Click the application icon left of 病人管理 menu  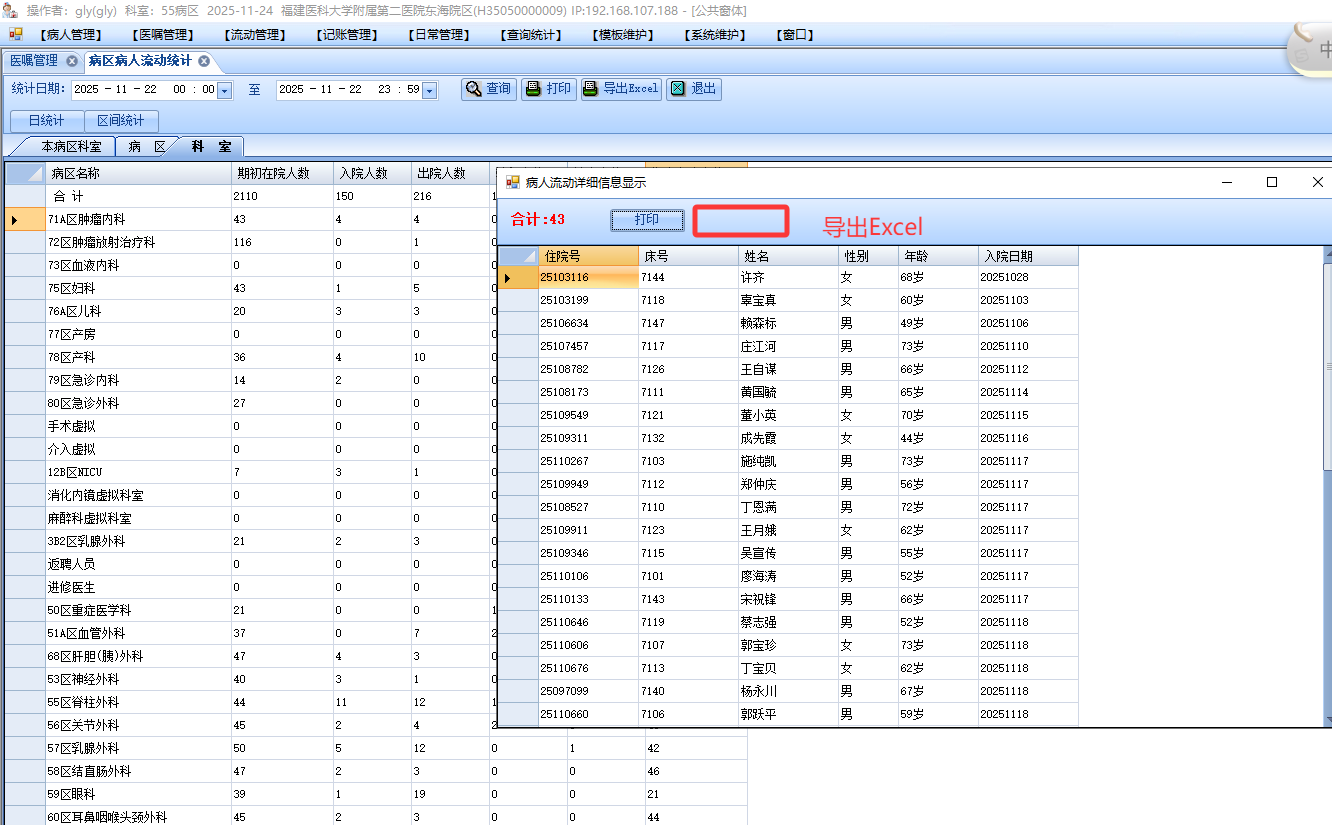[16, 35]
